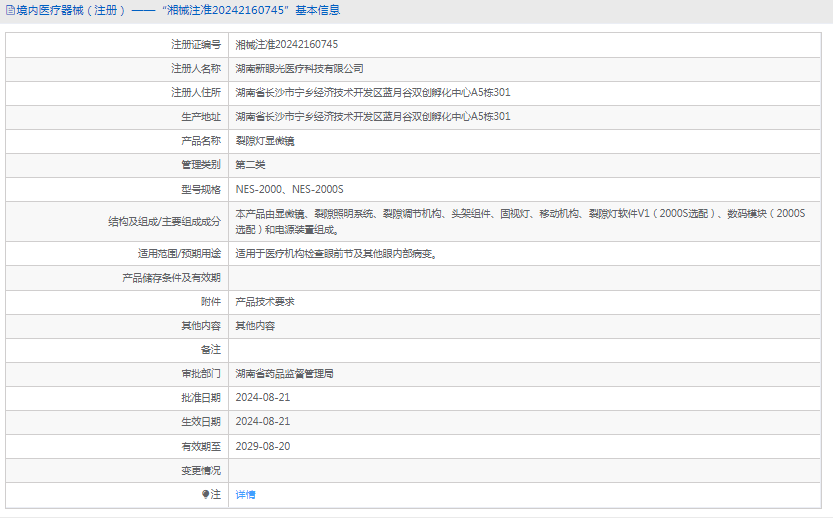Select the 批准日期 value 2024-08-21
The height and width of the screenshot is (518, 833).
pyautogui.click(x=263, y=397)
